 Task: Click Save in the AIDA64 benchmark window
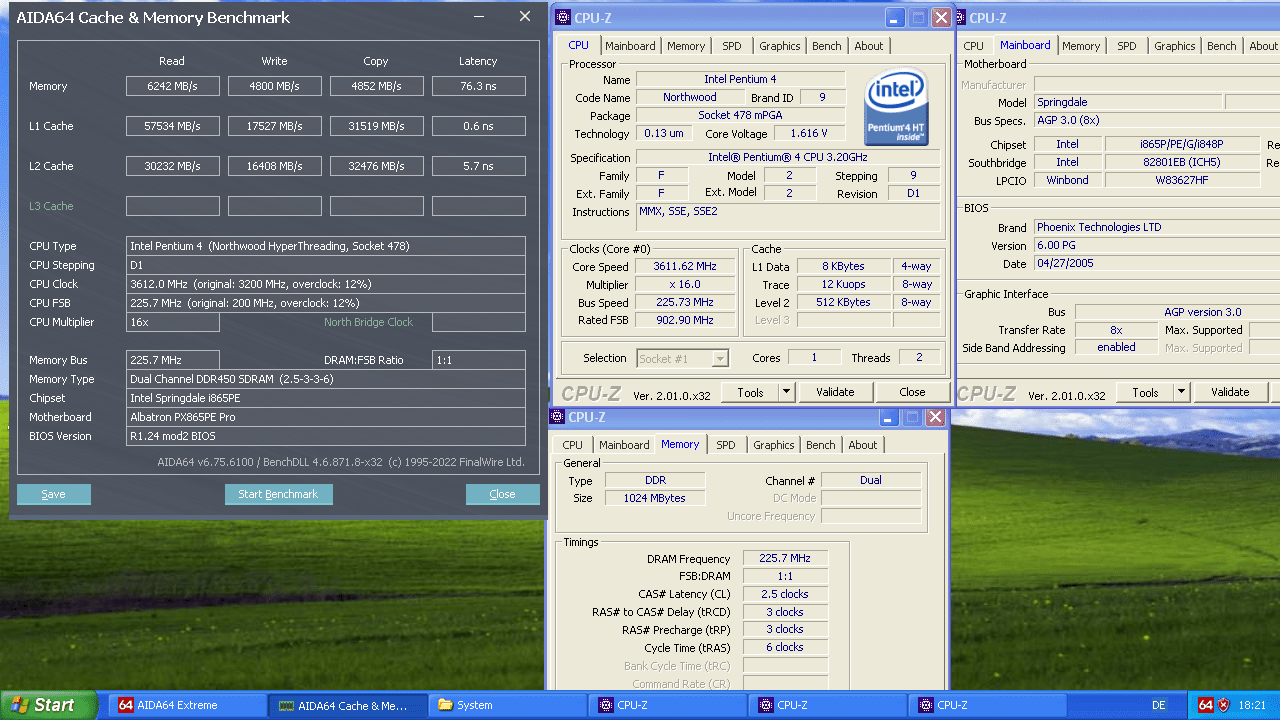tap(54, 494)
